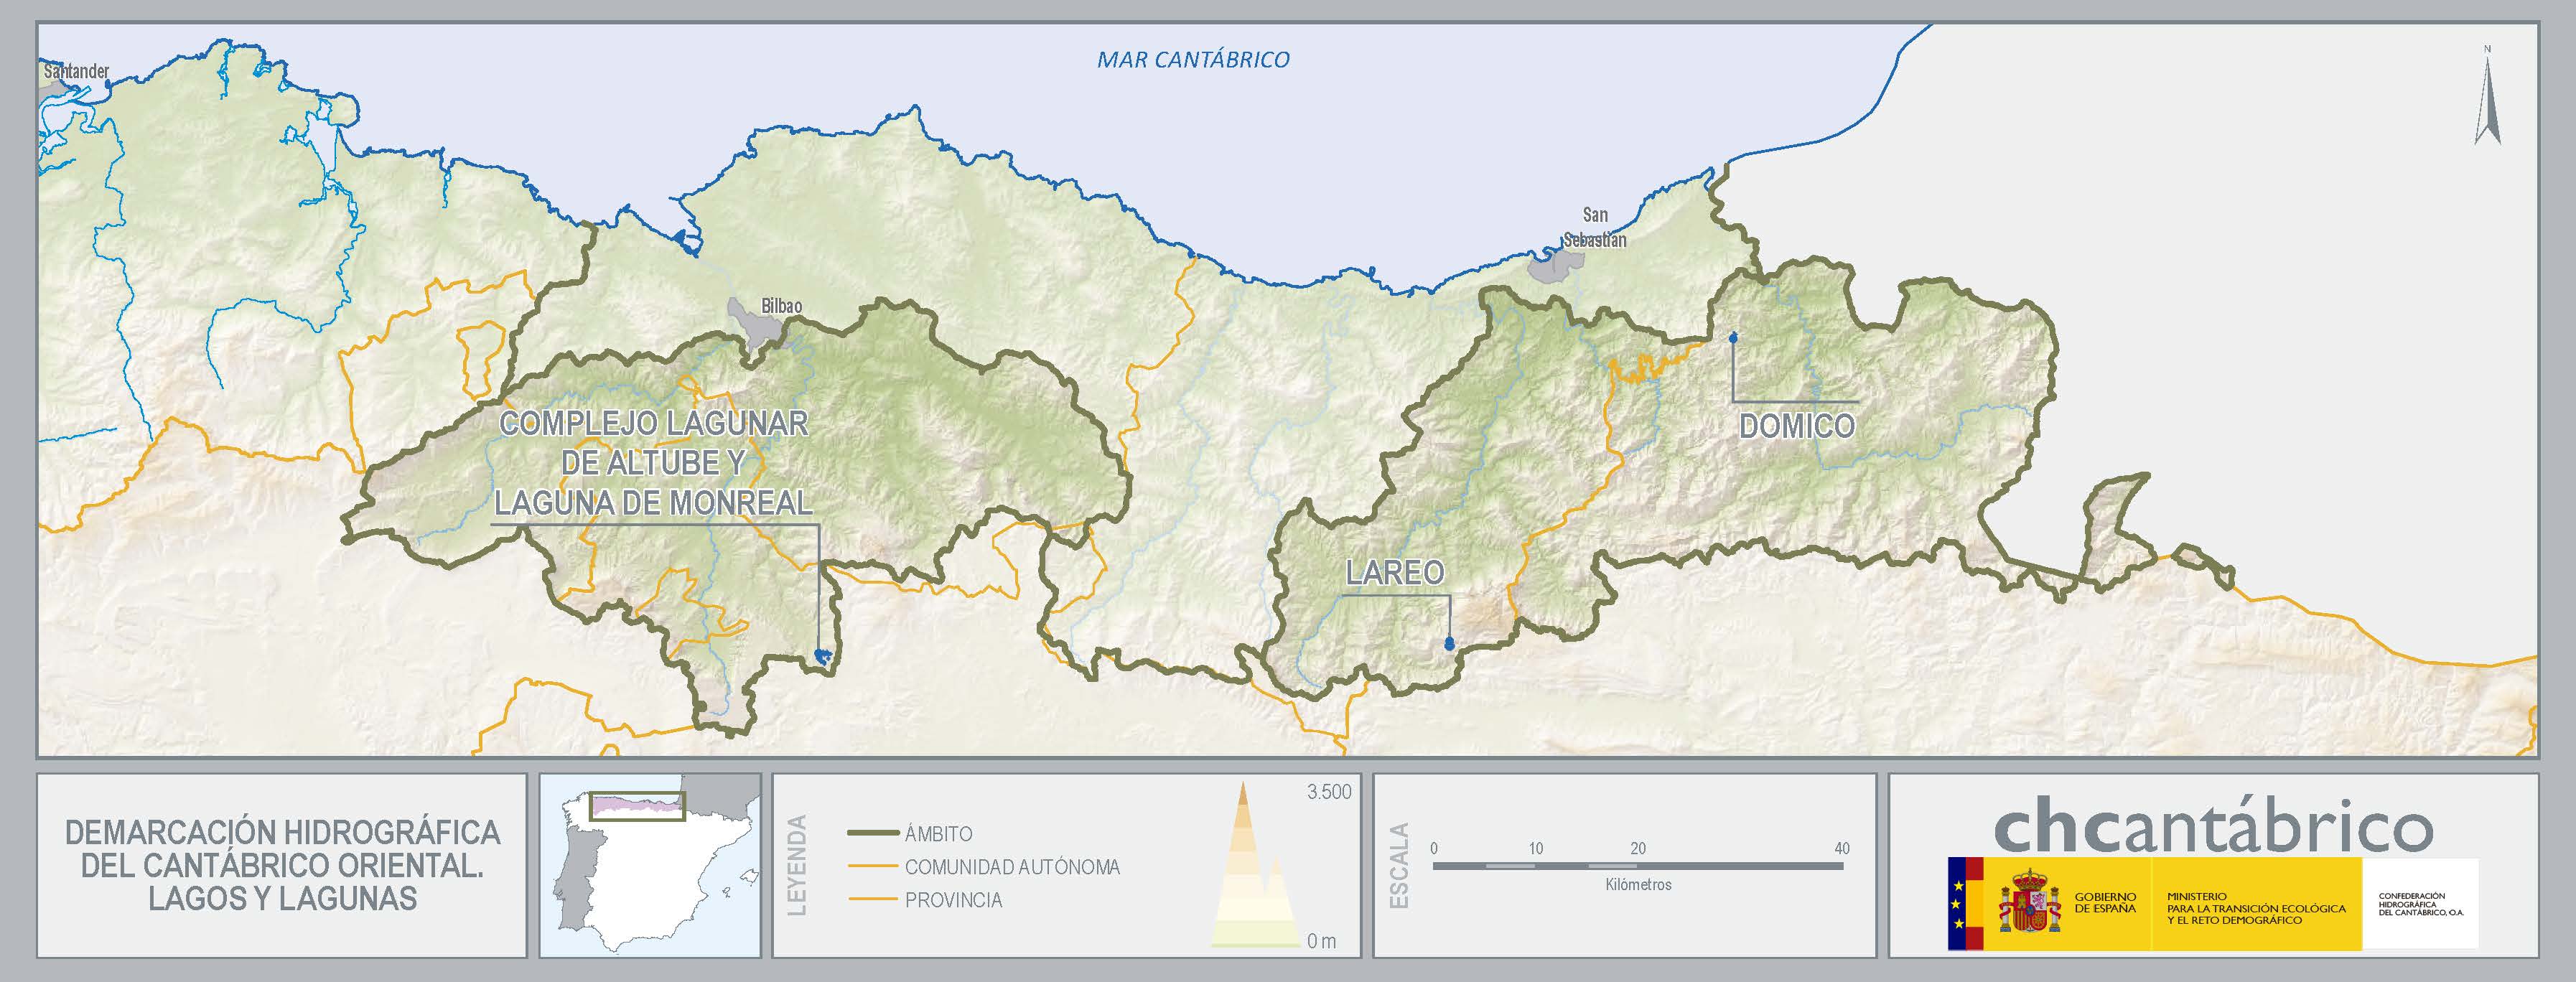Screen dimensions: 2576x982
Task: Click the Domico lake blue marker
Action: (1733, 338)
